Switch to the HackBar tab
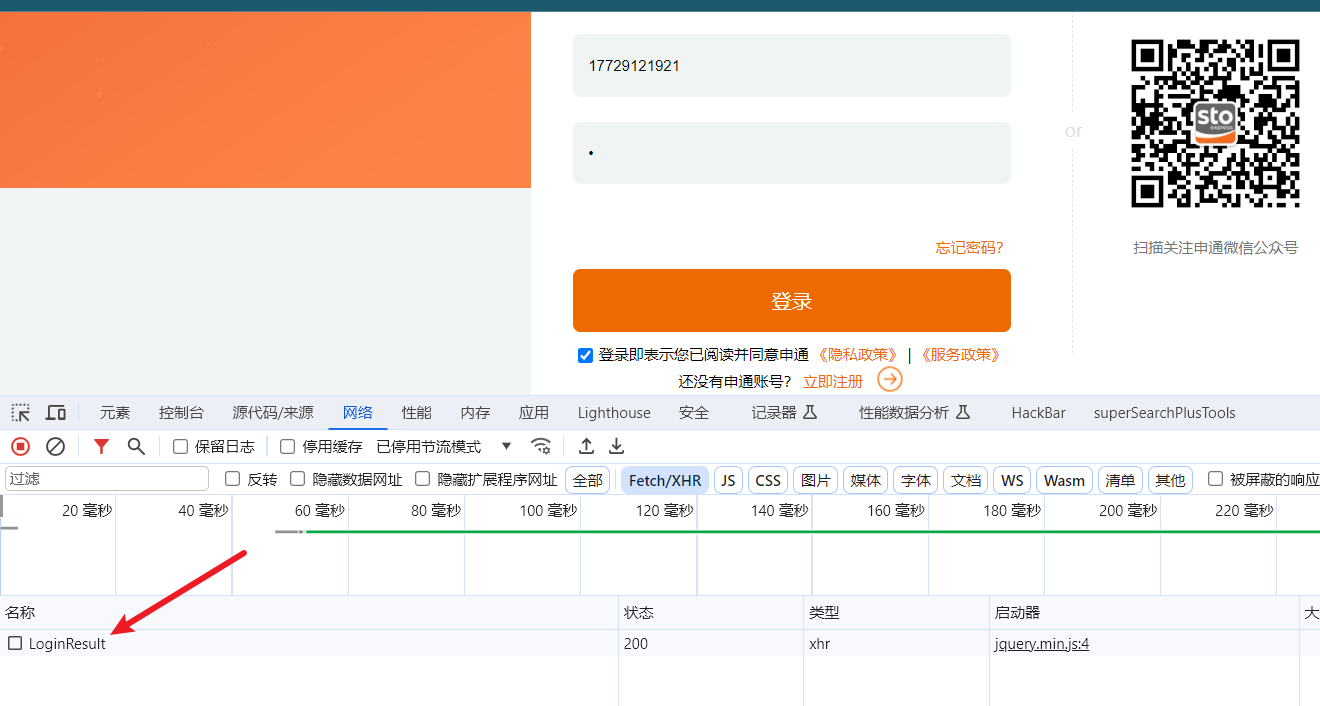The height and width of the screenshot is (706, 1320). (1039, 413)
